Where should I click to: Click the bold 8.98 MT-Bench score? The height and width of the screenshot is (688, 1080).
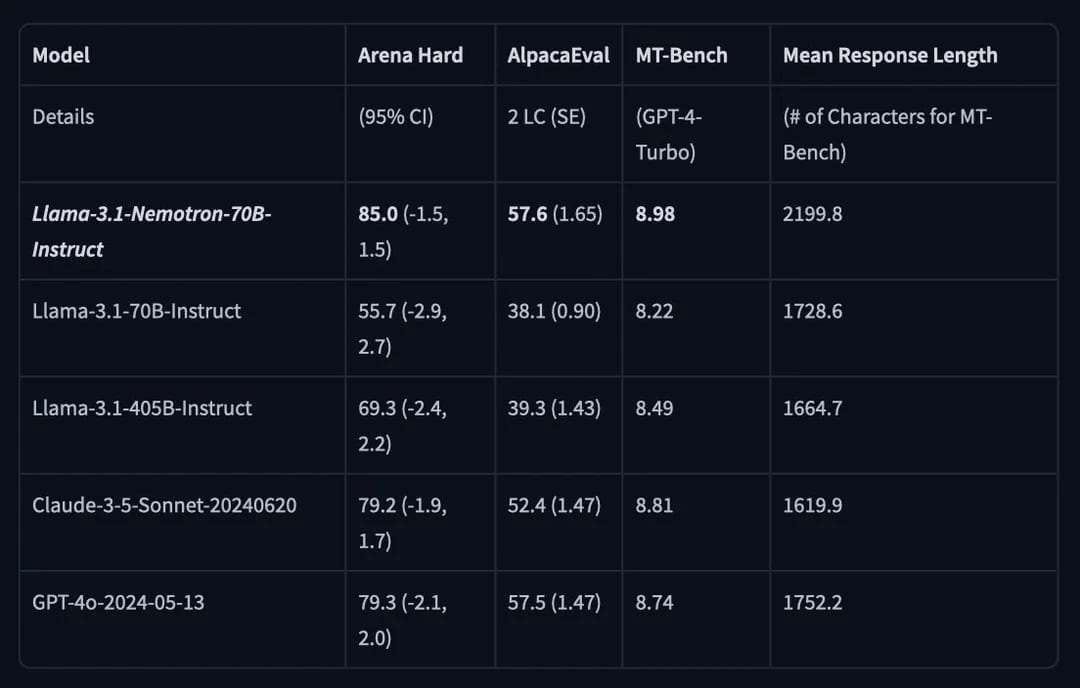pos(655,214)
